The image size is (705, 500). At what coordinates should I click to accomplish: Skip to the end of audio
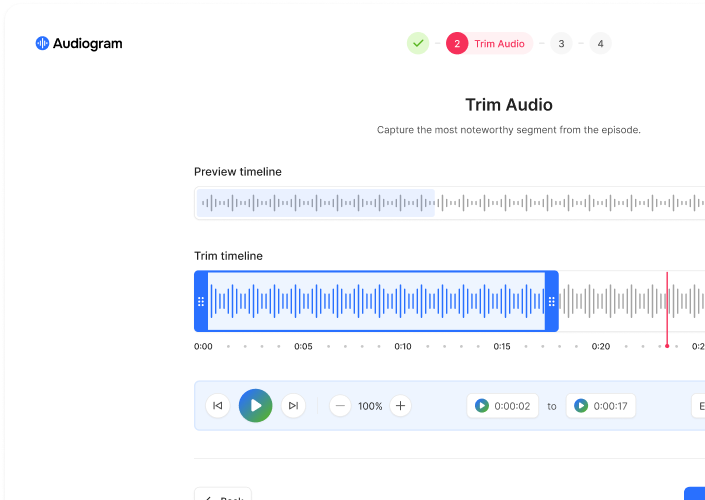pyautogui.click(x=292, y=406)
